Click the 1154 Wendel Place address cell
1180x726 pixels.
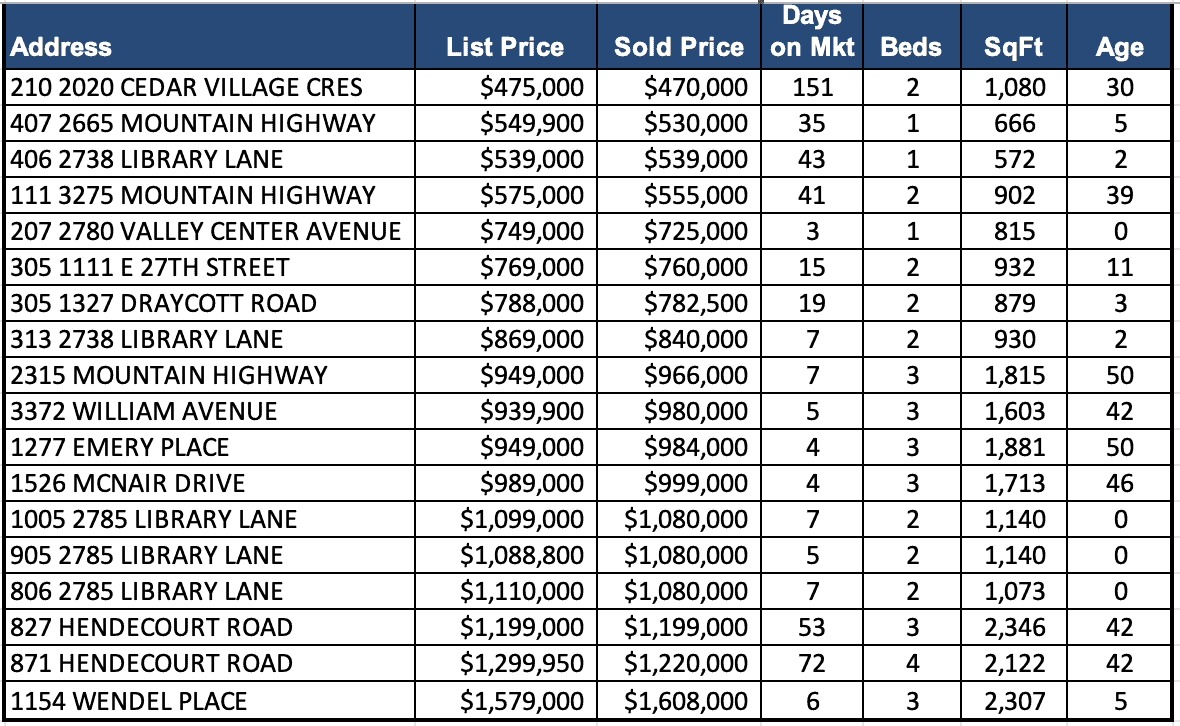tap(128, 700)
